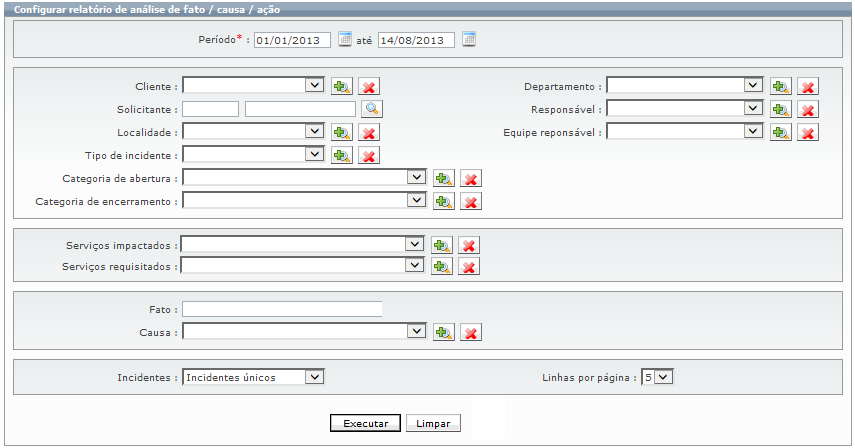This screenshot has width=855, height=448.
Task: Clear Serviços impactados with red X
Action: pos(469,245)
